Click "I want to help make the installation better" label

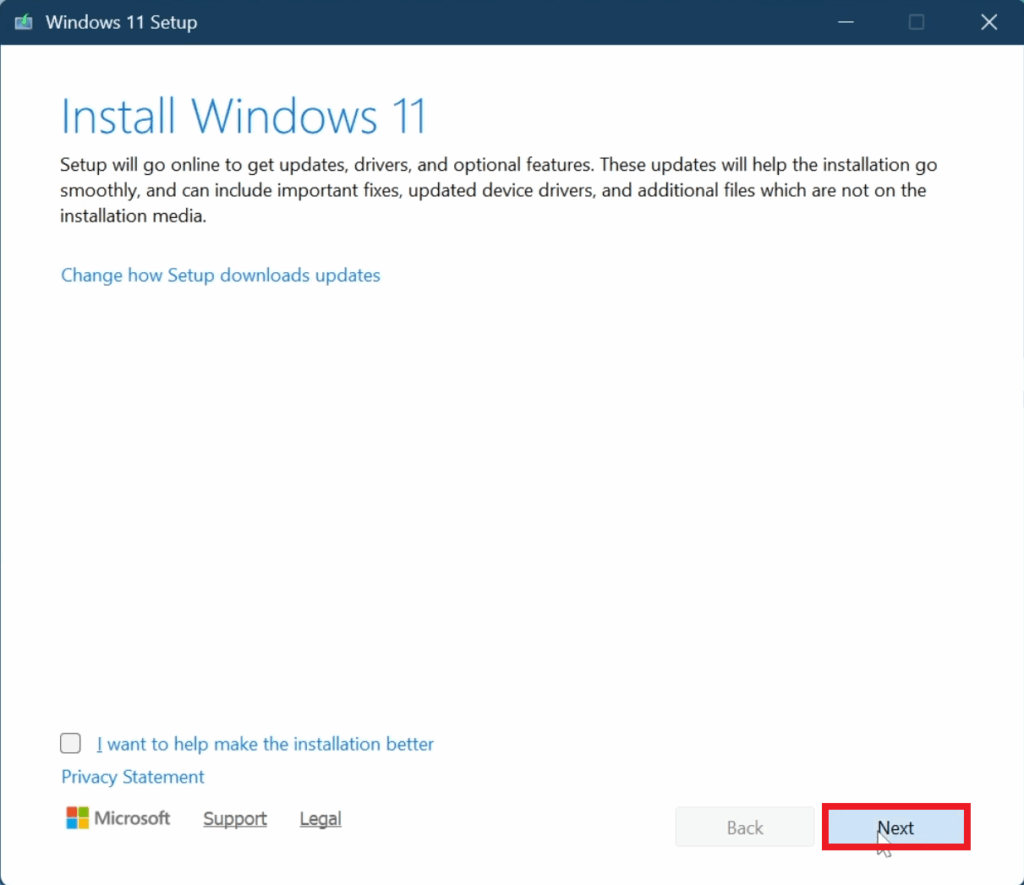point(265,744)
